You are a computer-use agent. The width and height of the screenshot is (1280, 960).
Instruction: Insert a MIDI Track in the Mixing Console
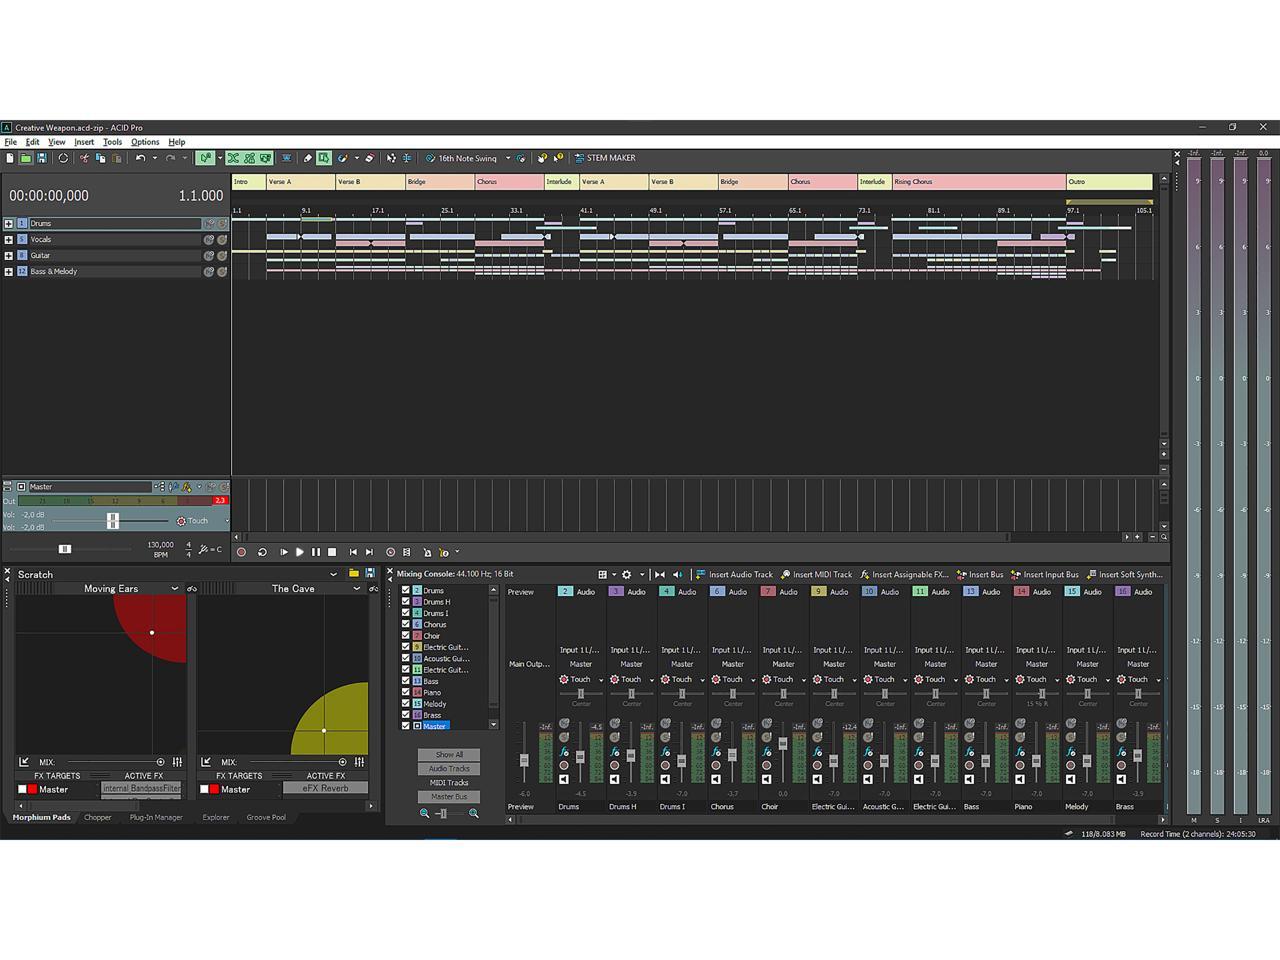tap(822, 574)
